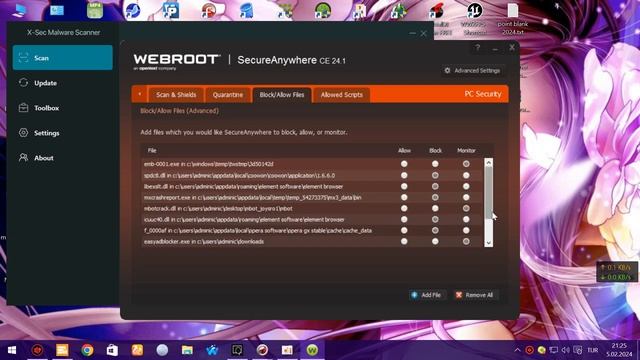Click the green Webroot taskbar icon
The image size is (640, 360).
pos(312,350)
